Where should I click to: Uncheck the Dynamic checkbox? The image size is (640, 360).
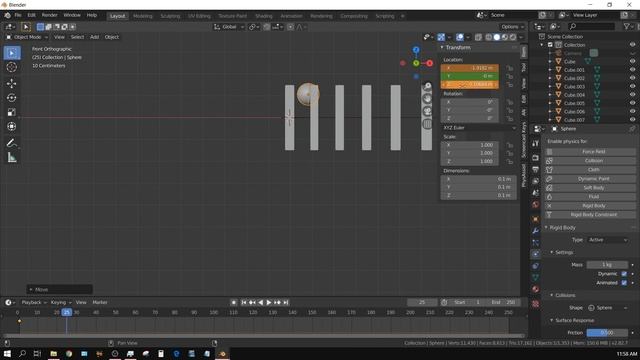624,274
